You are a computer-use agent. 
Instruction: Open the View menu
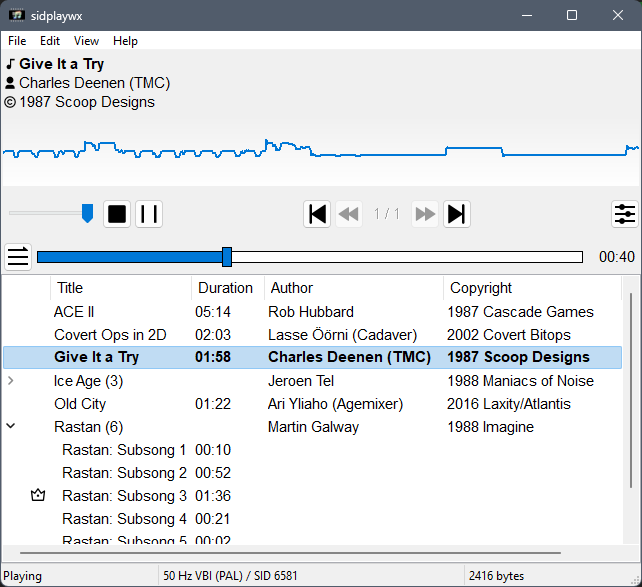click(x=86, y=41)
